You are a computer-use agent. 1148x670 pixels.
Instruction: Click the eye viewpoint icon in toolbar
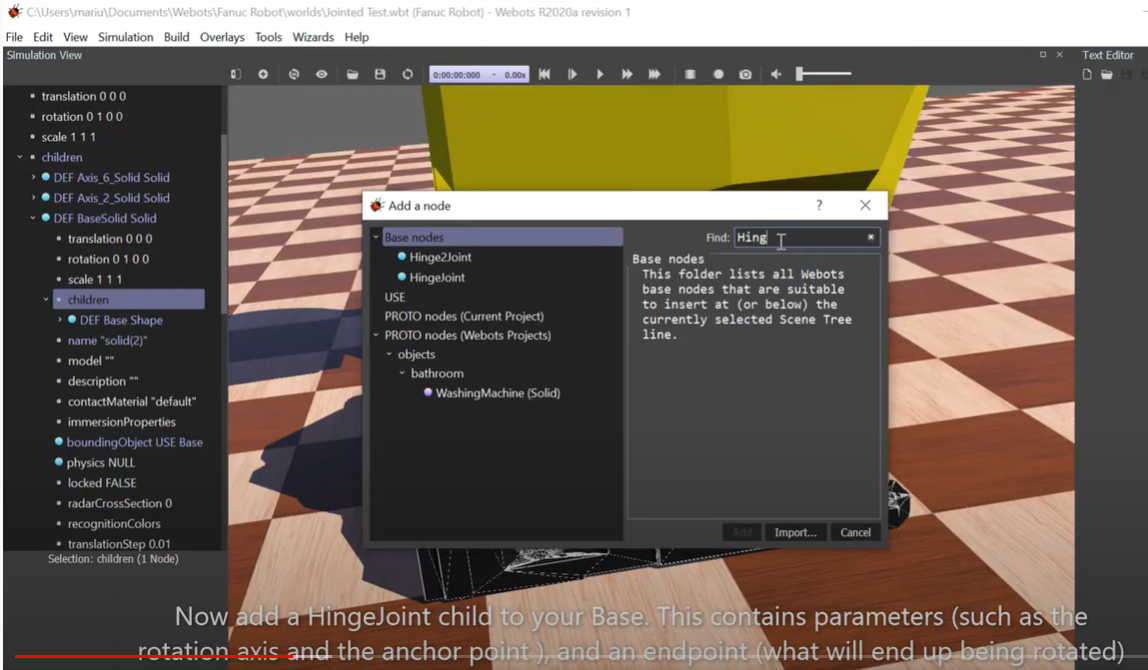click(x=321, y=74)
